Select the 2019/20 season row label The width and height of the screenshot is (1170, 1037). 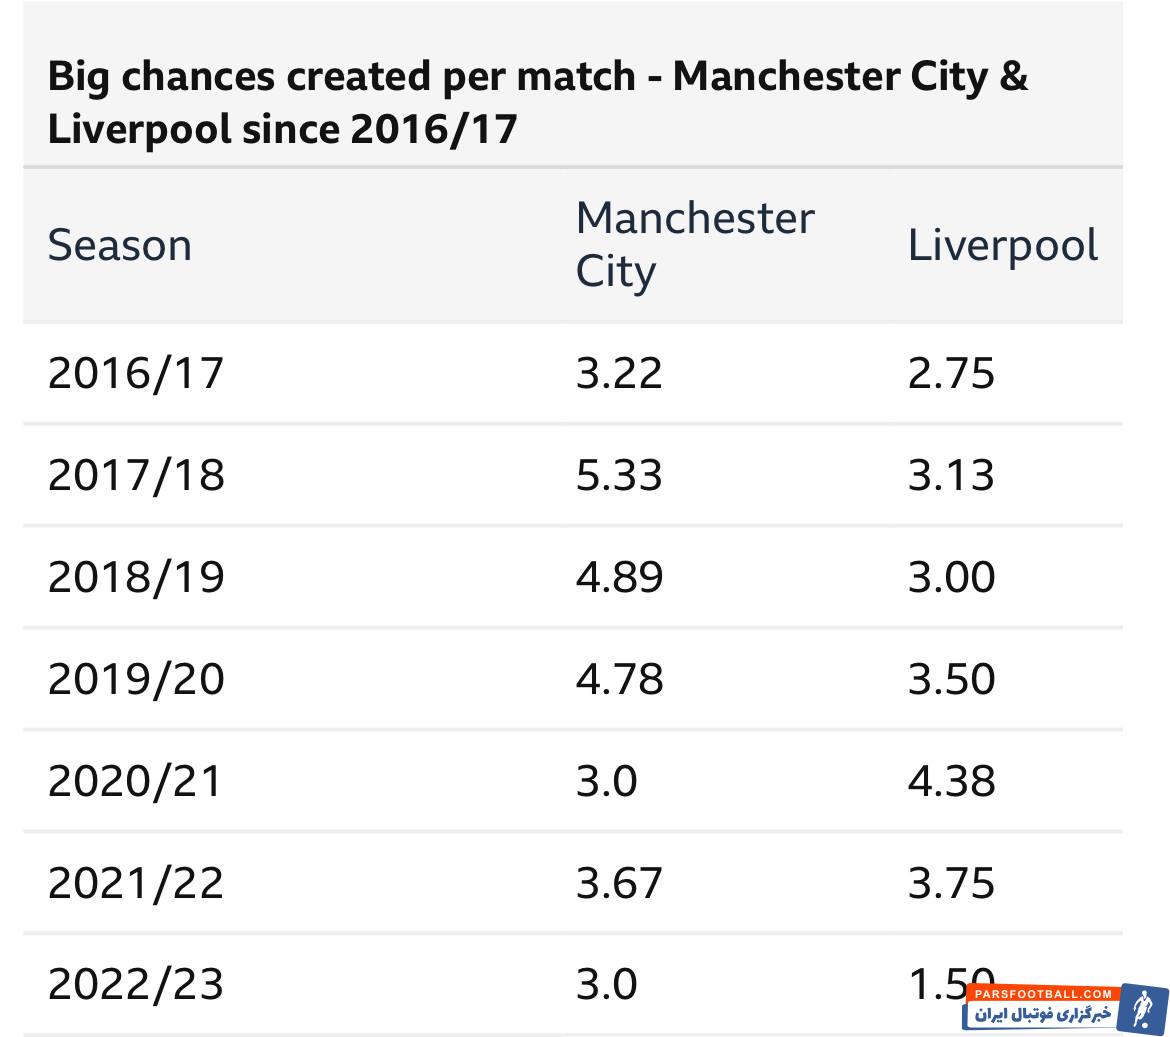tap(135, 679)
